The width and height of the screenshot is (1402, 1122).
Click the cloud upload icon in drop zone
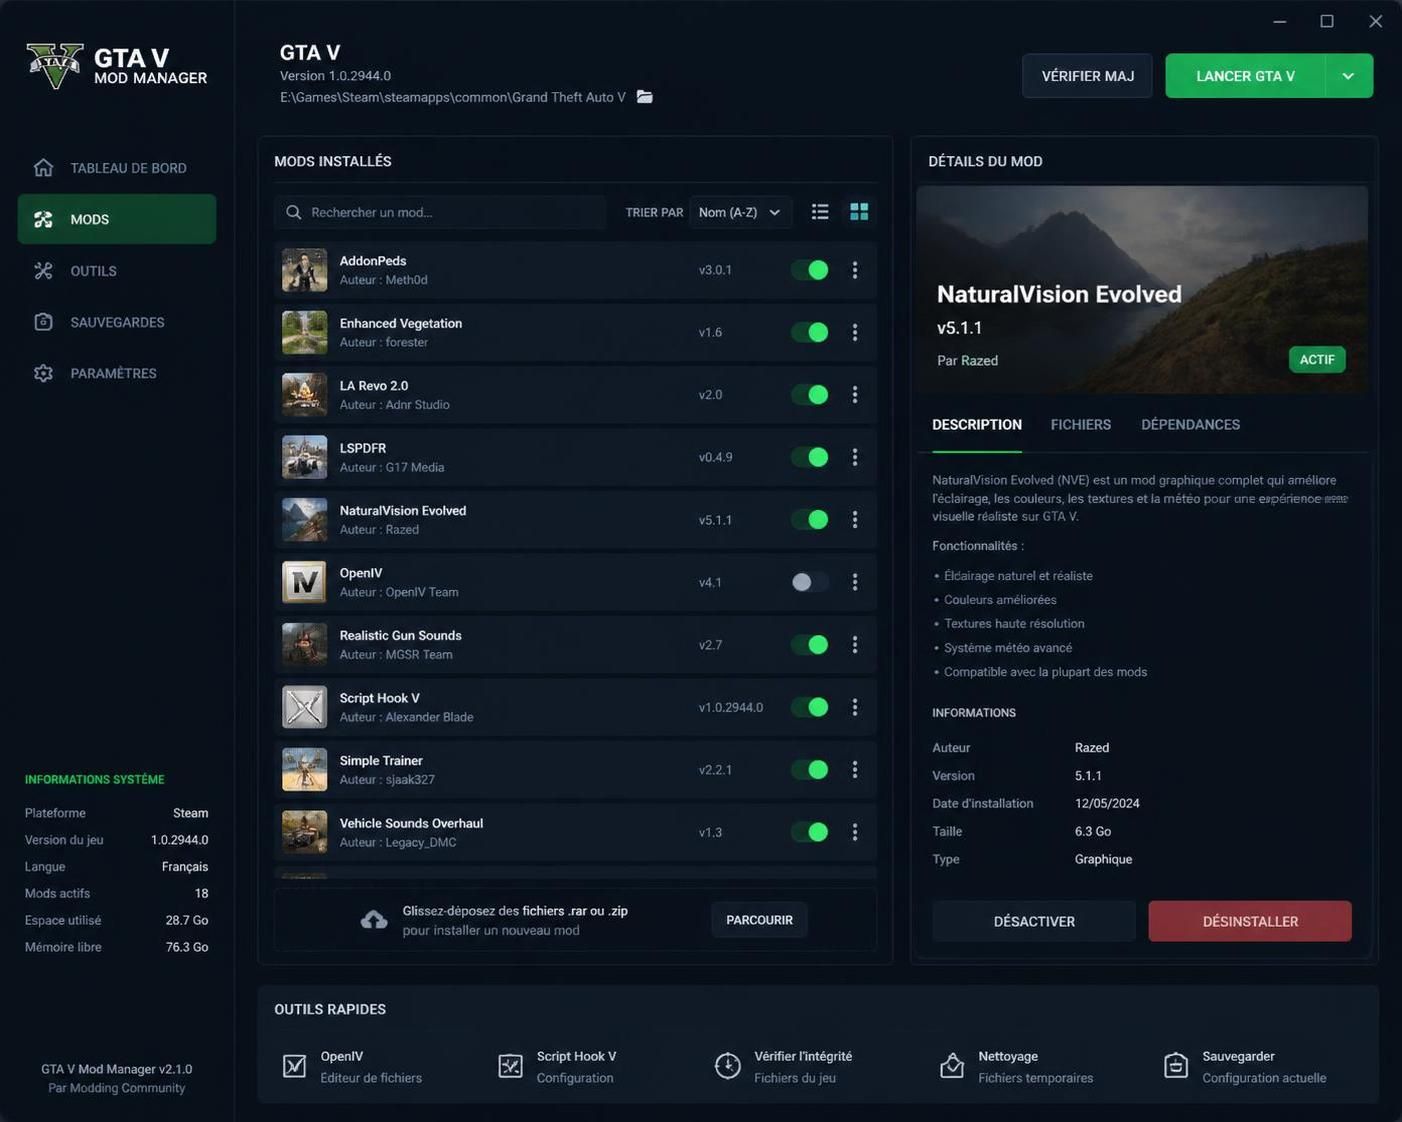374,920
